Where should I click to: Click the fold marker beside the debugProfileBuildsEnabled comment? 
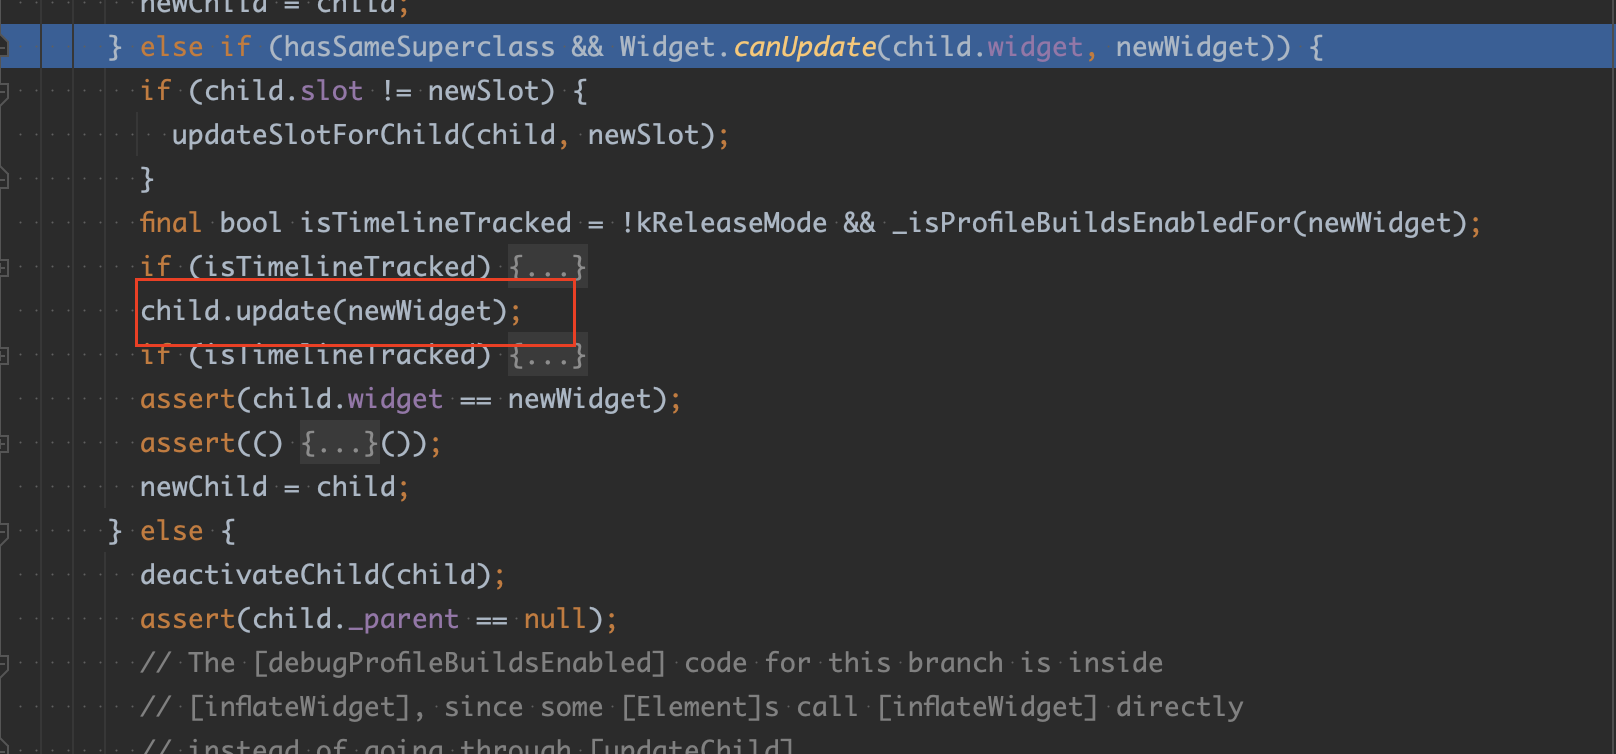(x=3, y=663)
